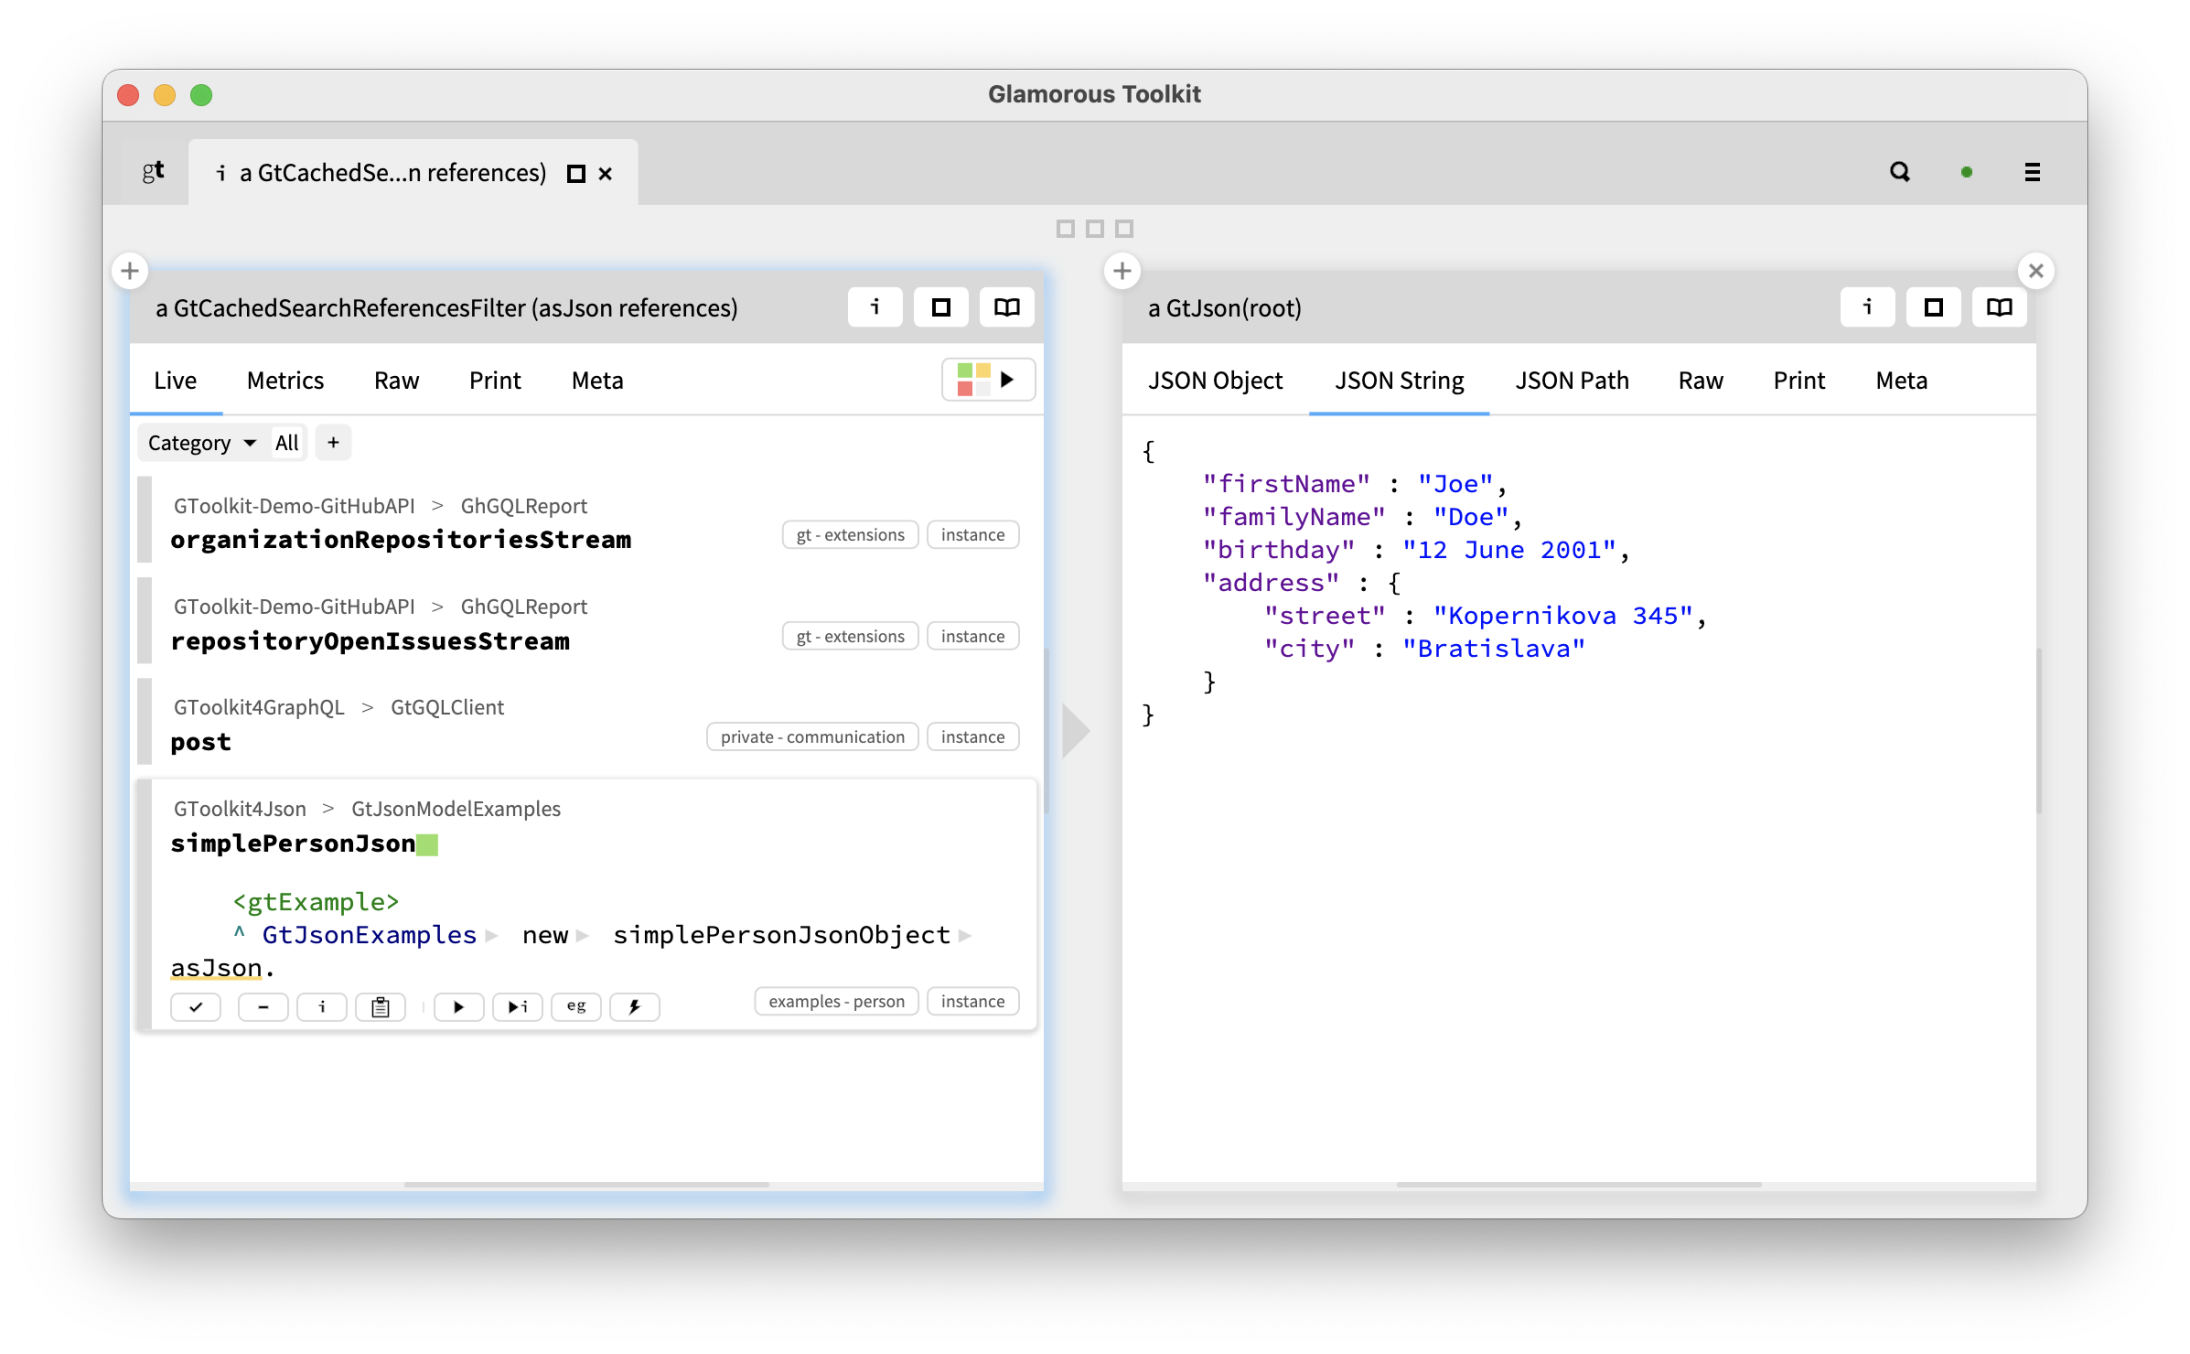
Task: Switch to the Metrics tab
Action: (285, 381)
